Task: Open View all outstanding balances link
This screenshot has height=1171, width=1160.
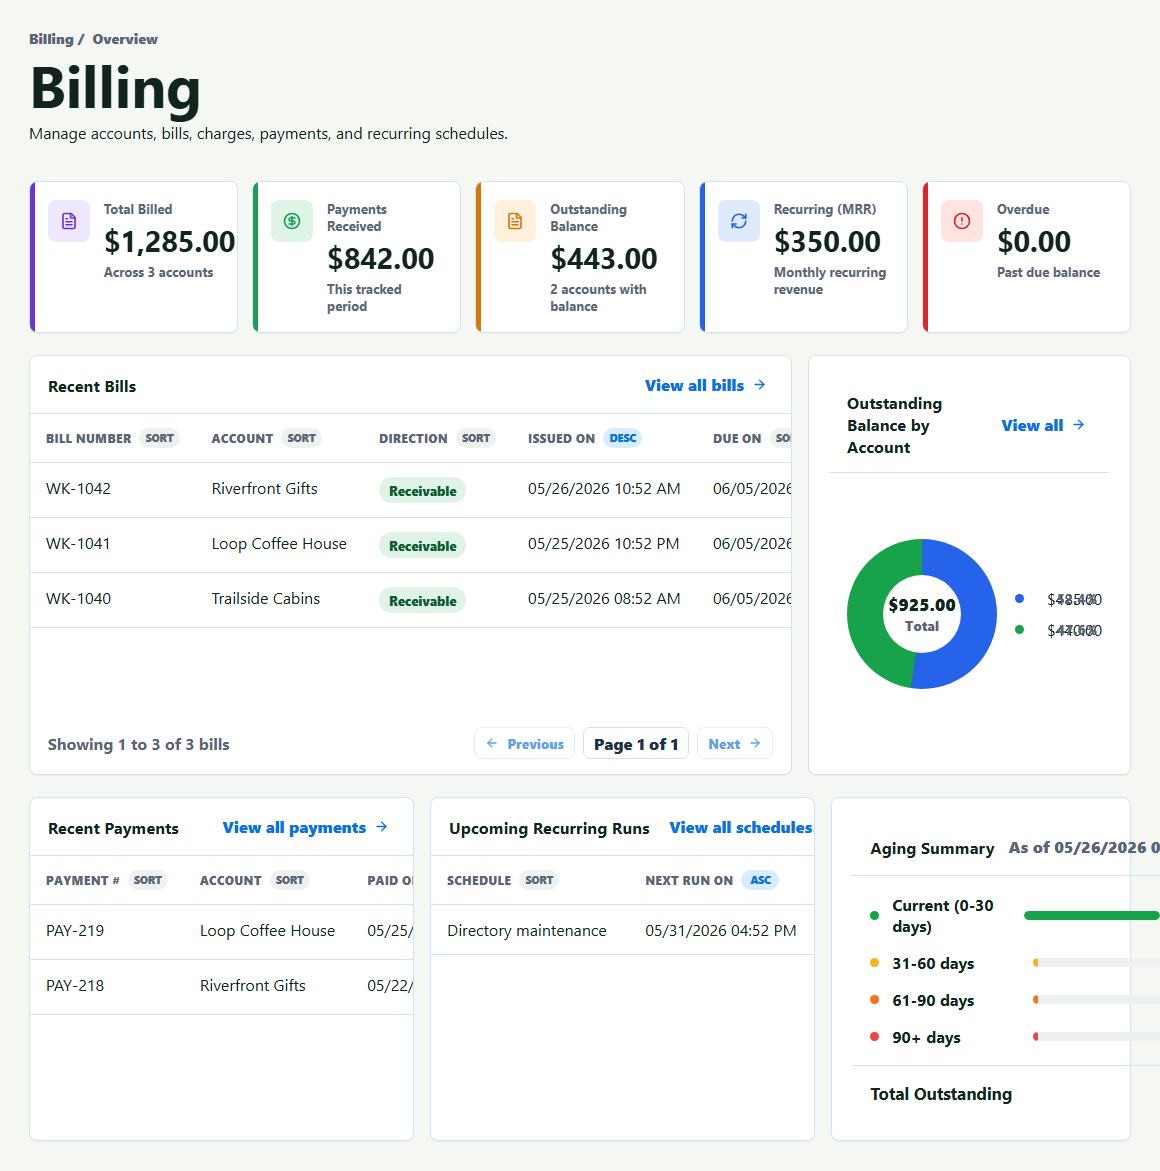Action: coord(1043,425)
